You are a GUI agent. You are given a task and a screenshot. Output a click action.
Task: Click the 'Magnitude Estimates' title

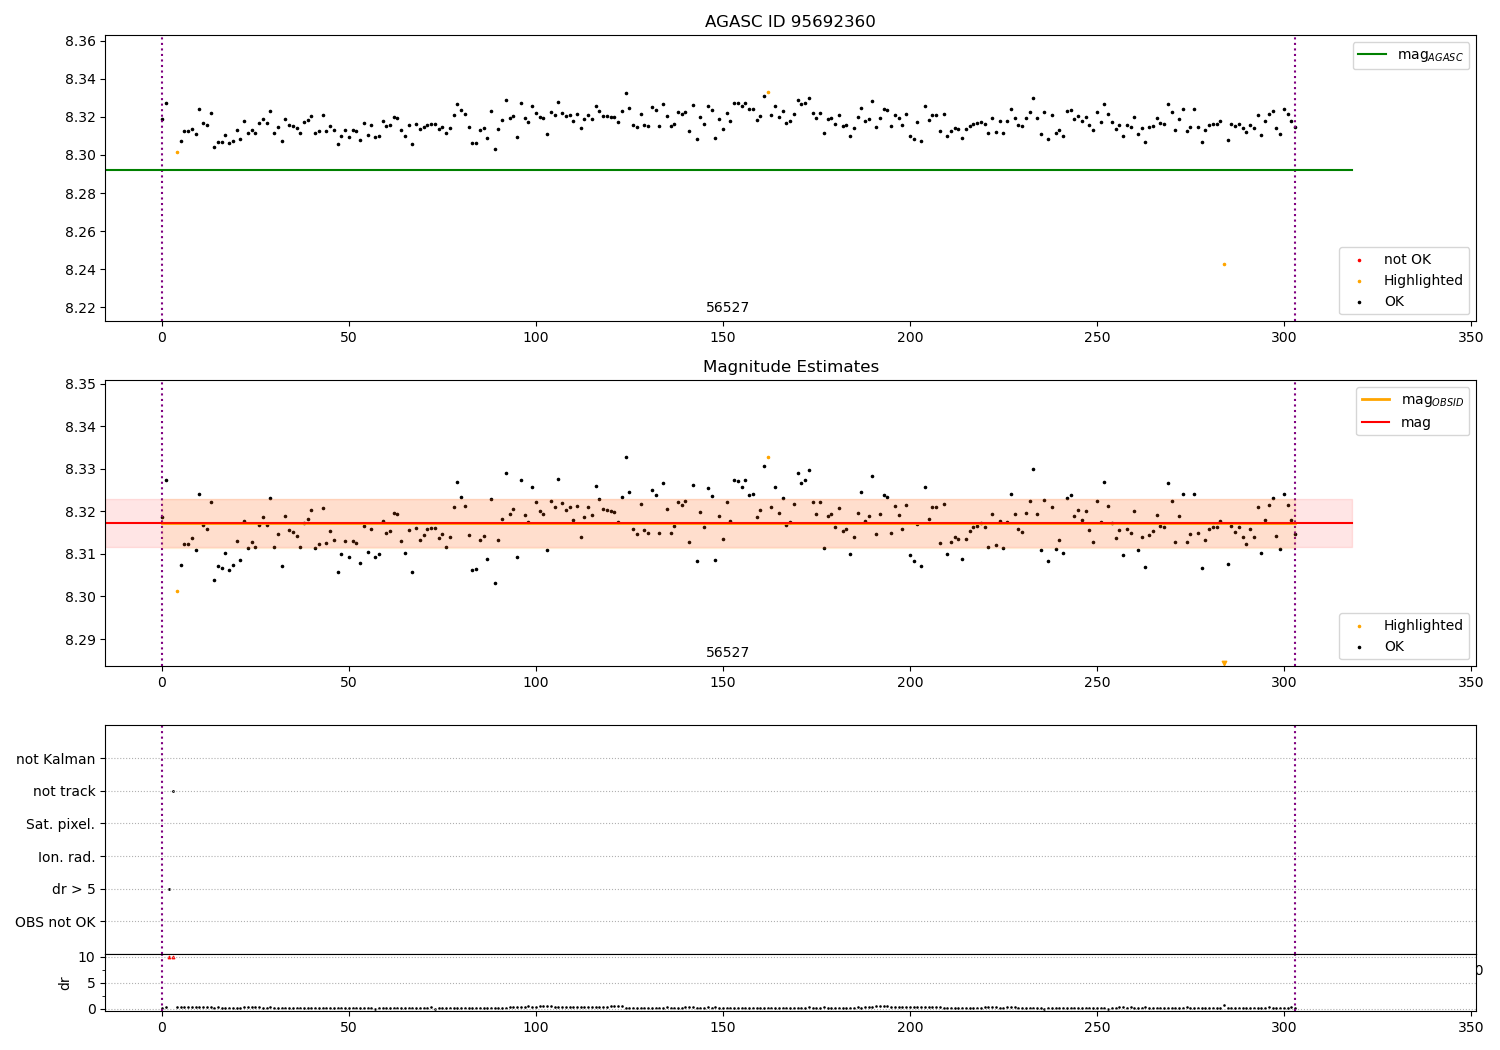[790, 367]
